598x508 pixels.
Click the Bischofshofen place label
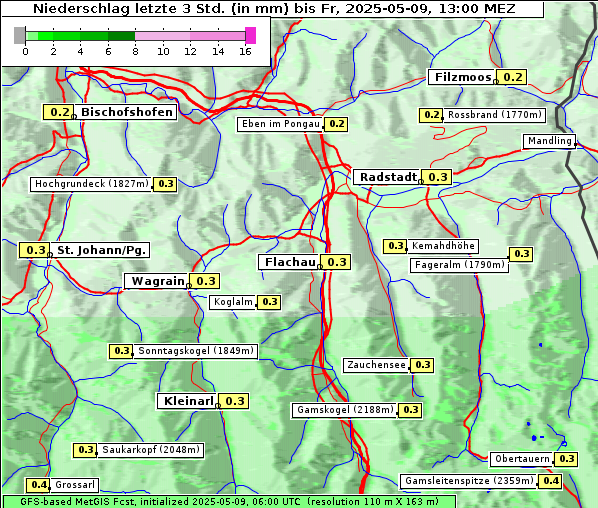pyautogui.click(x=126, y=112)
